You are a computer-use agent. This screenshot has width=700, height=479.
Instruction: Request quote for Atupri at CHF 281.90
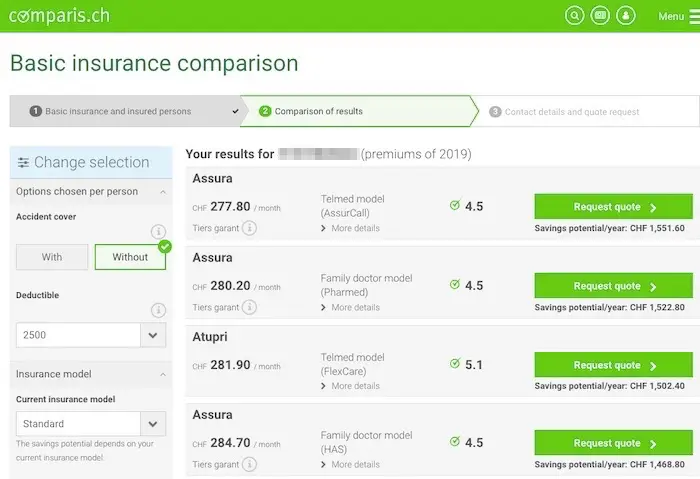point(613,365)
